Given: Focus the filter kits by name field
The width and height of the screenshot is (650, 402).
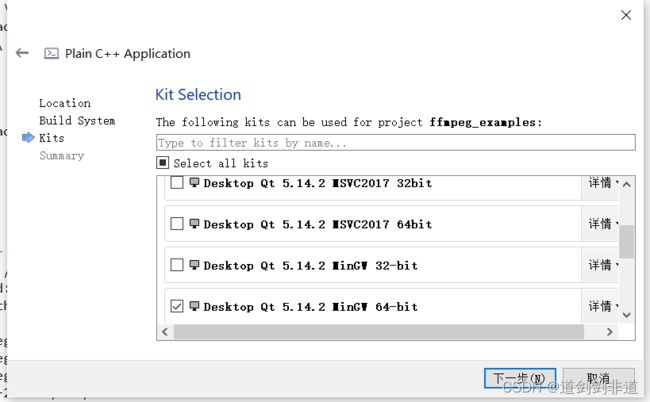Looking at the screenshot, I should pyautogui.click(x=395, y=143).
